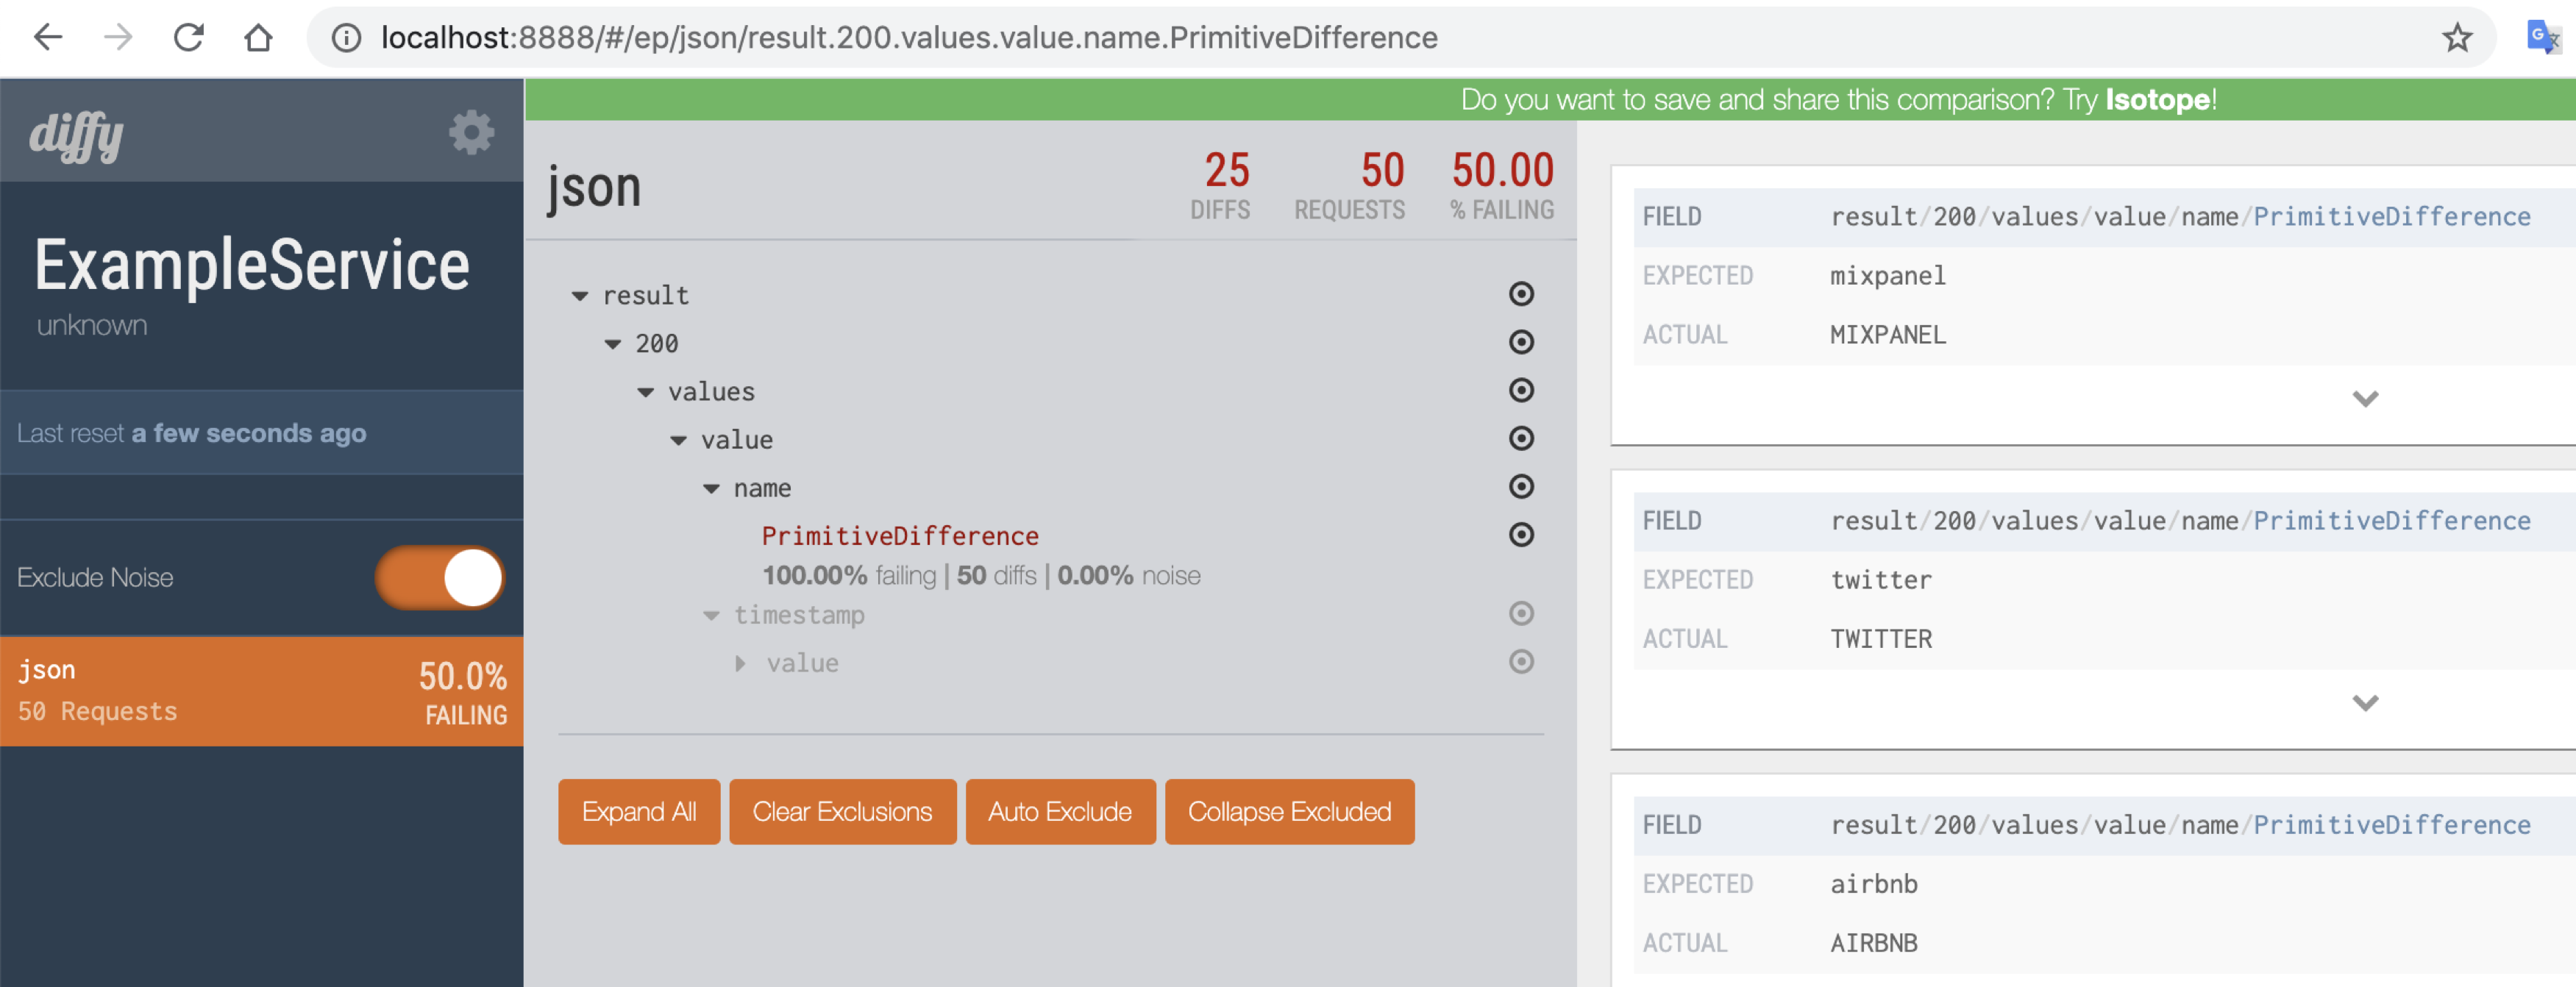The width and height of the screenshot is (2576, 987).
Task: Reload the page in the browser
Action: (188, 38)
